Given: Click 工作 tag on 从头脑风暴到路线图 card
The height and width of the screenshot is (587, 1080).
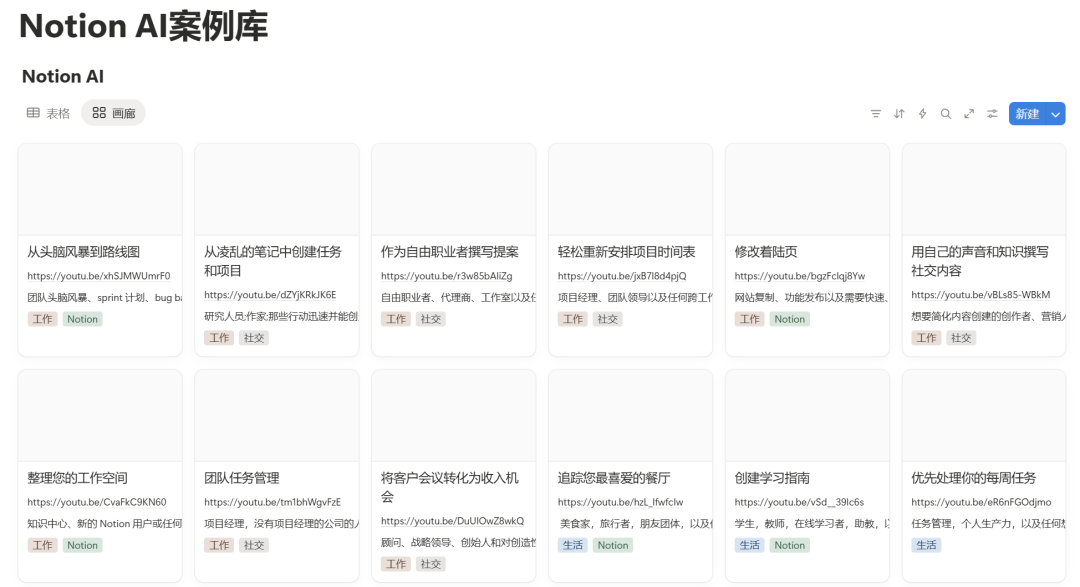Looking at the screenshot, I should [43, 319].
